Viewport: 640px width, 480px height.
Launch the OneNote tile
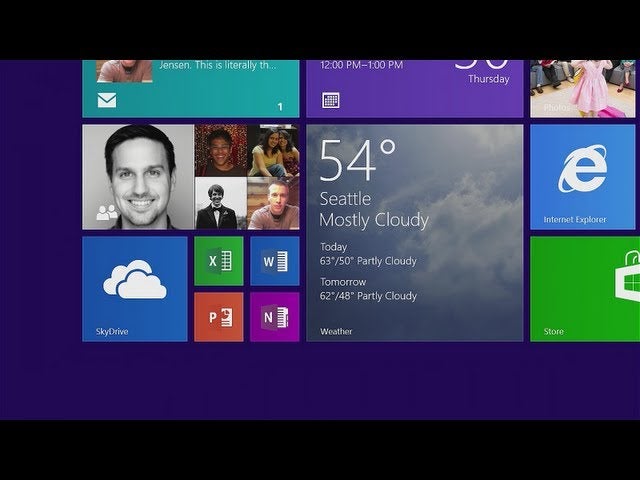coord(274,316)
